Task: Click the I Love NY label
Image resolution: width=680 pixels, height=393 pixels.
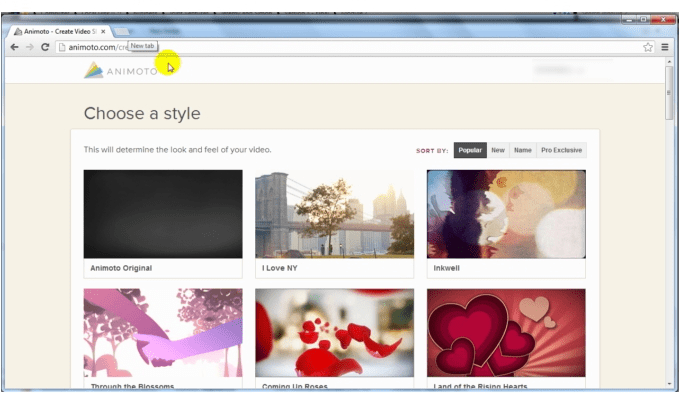Action: [x=280, y=268]
